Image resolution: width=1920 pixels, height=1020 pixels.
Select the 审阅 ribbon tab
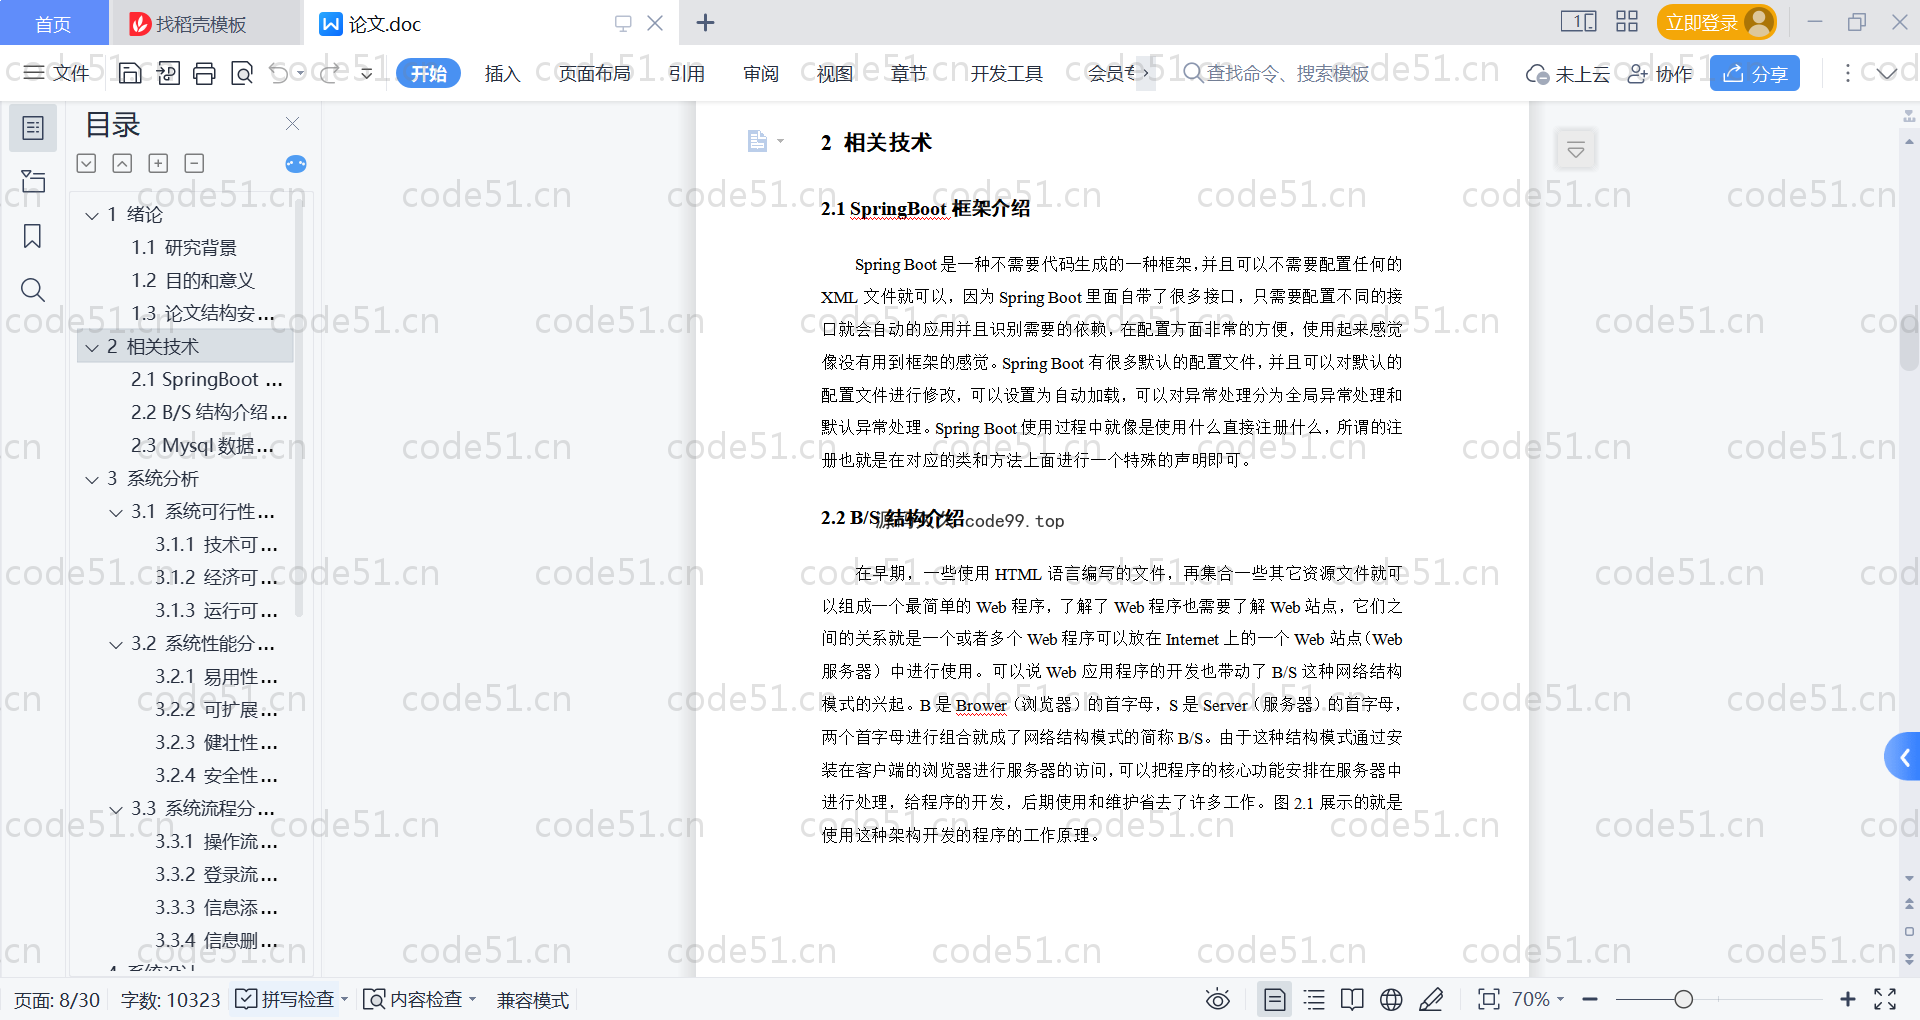click(761, 73)
